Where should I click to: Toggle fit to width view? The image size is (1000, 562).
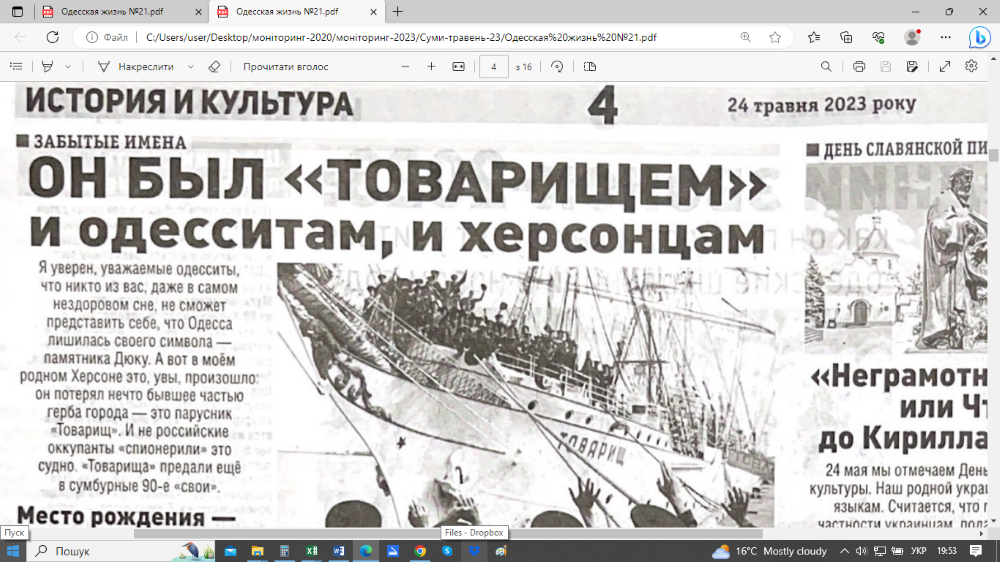(x=459, y=66)
